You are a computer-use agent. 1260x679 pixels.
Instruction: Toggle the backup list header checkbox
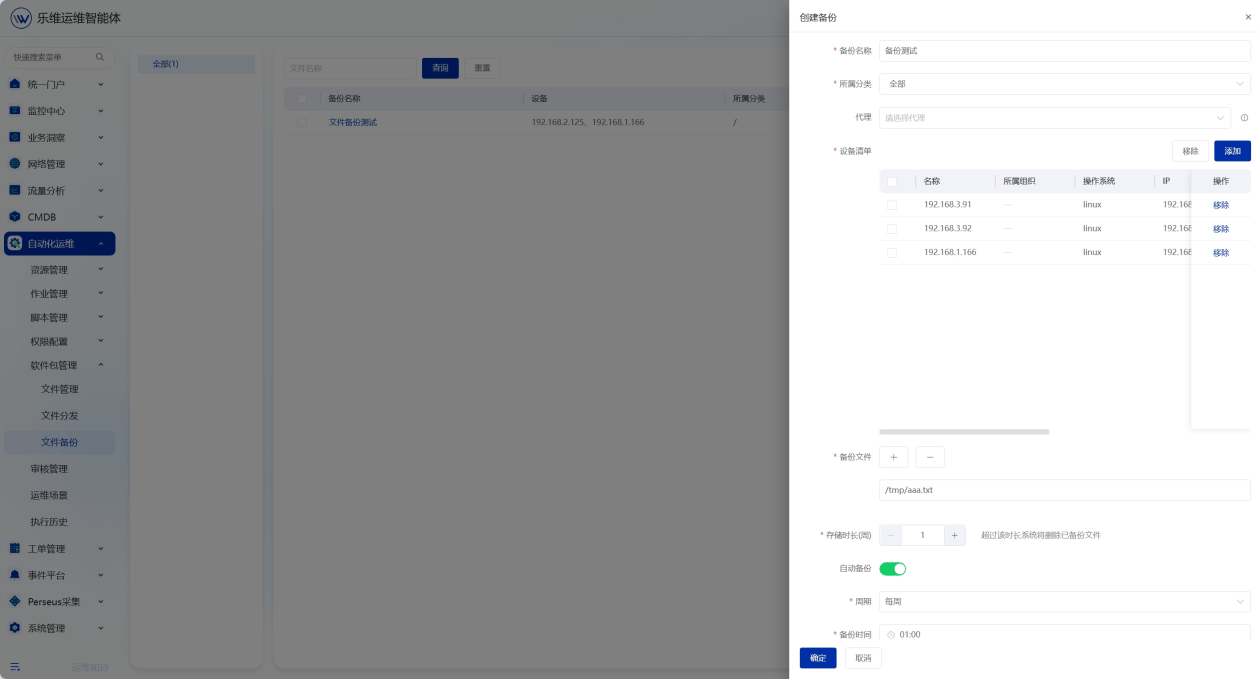click(302, 99)
